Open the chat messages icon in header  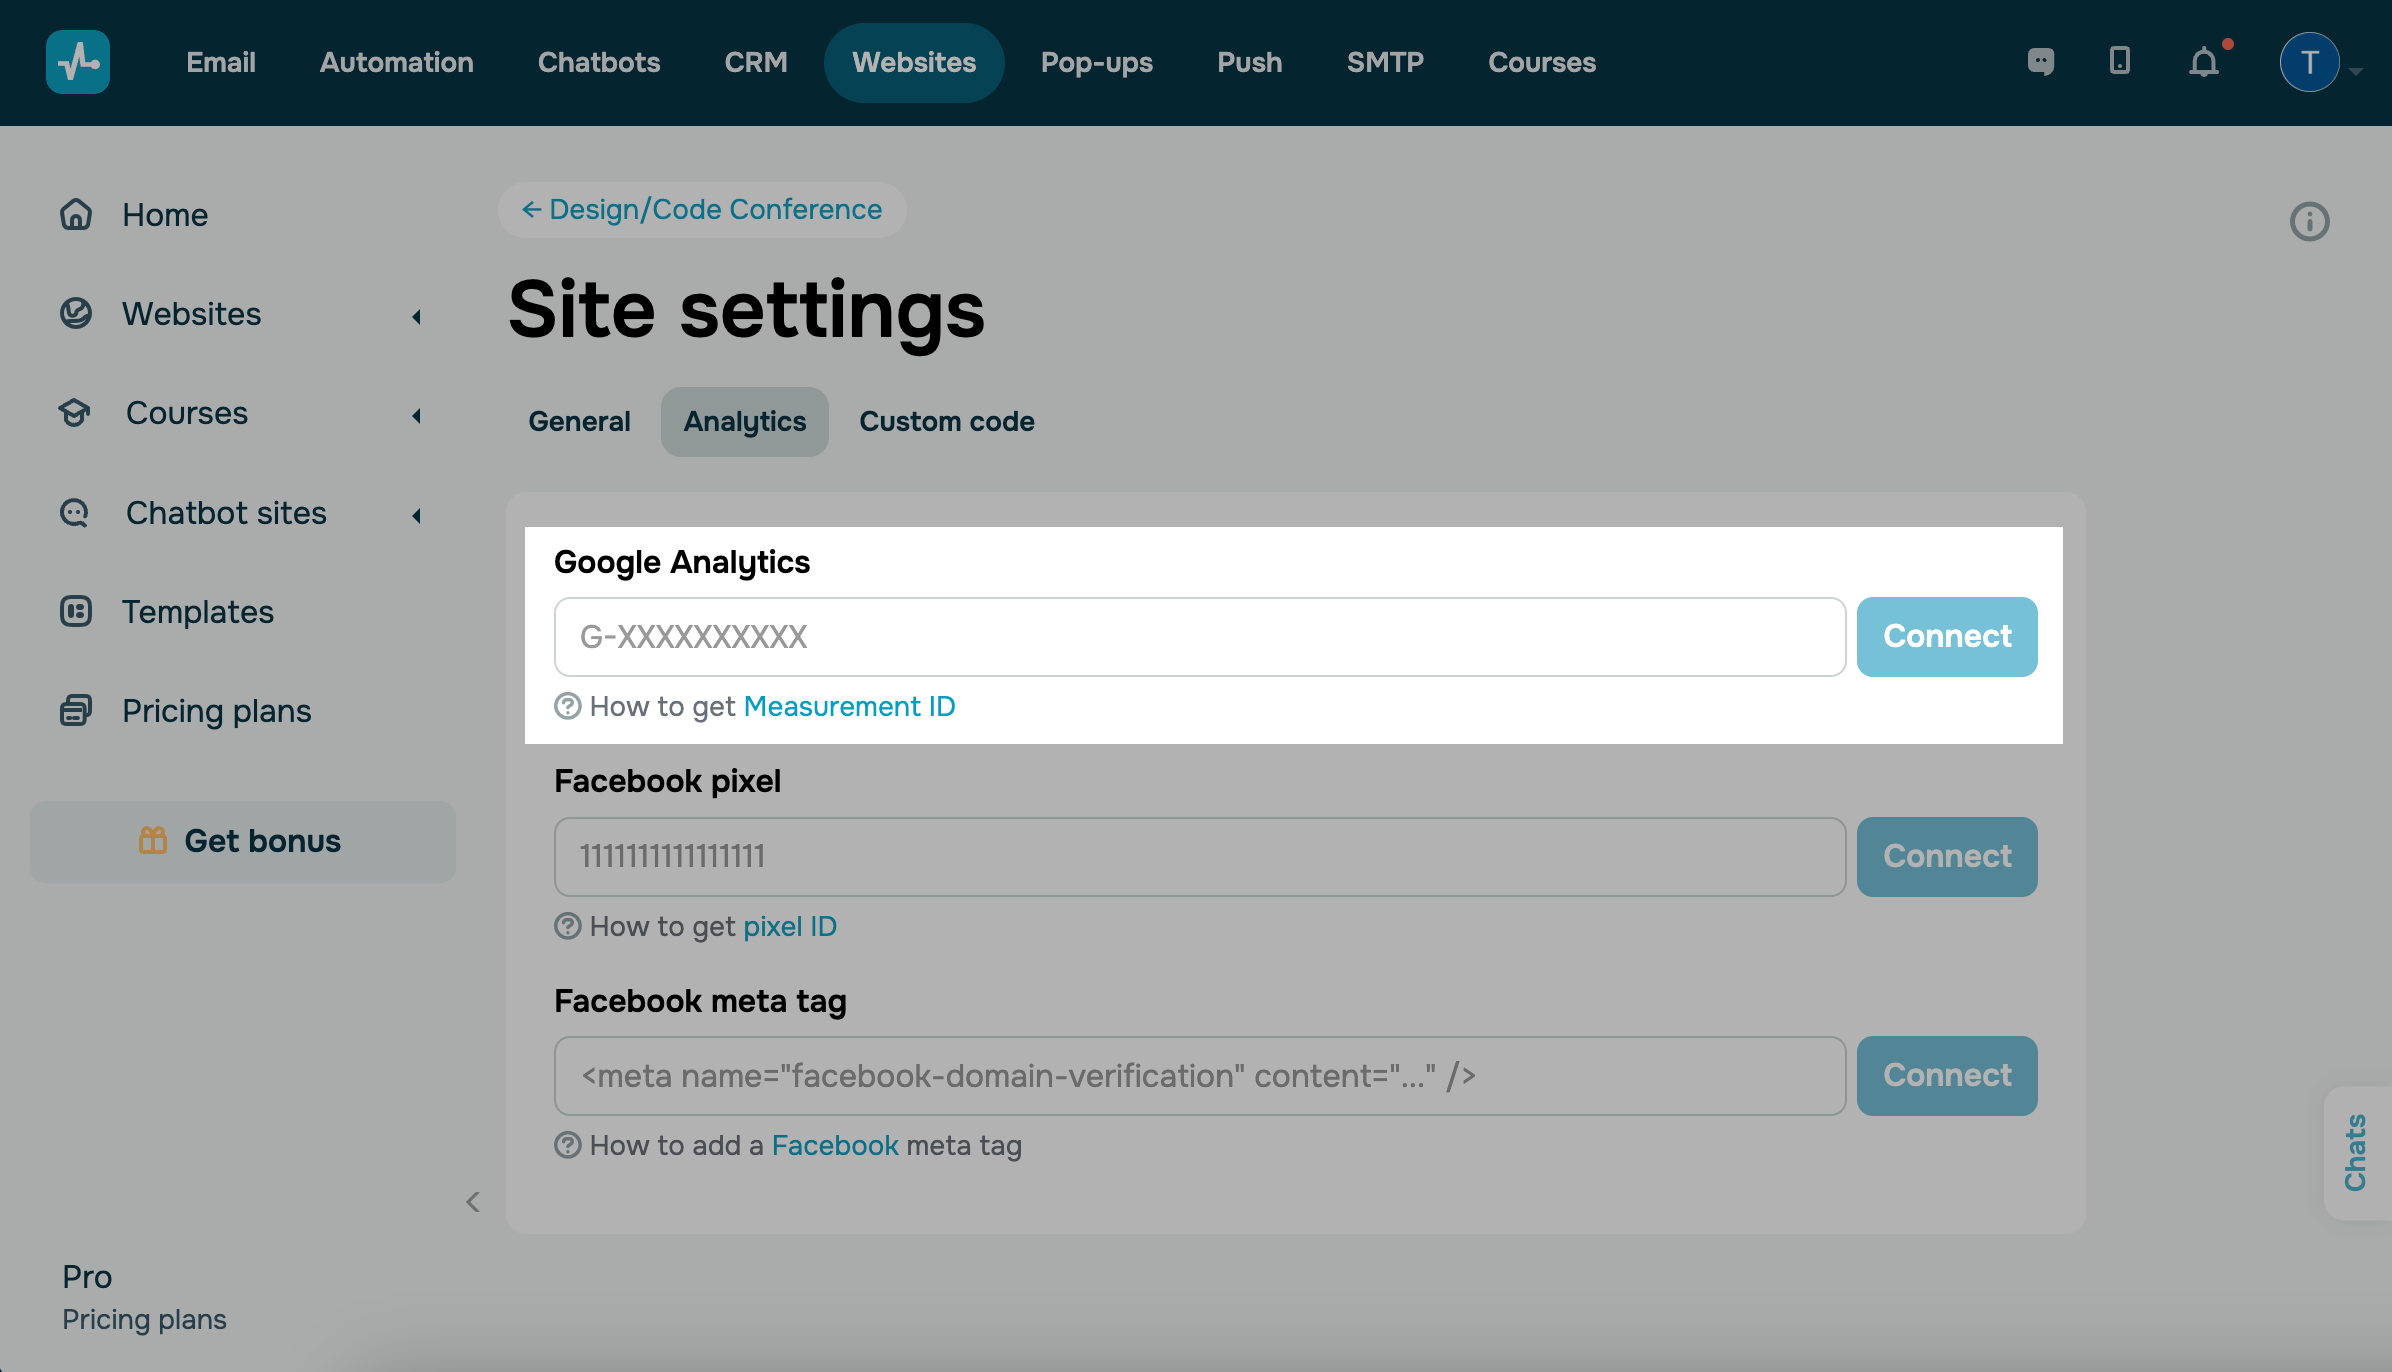(x=2040, y=62)
